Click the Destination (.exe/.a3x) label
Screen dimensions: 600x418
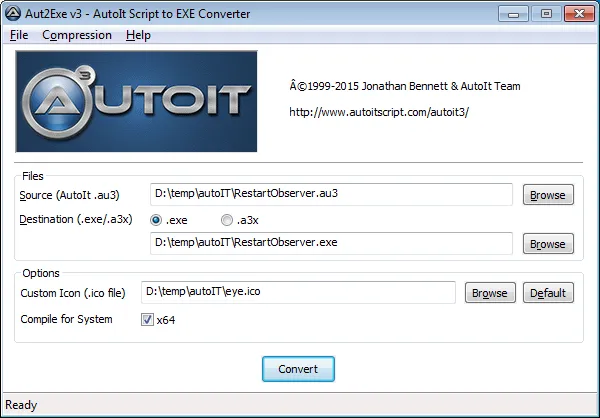click(x=76, y=219)
